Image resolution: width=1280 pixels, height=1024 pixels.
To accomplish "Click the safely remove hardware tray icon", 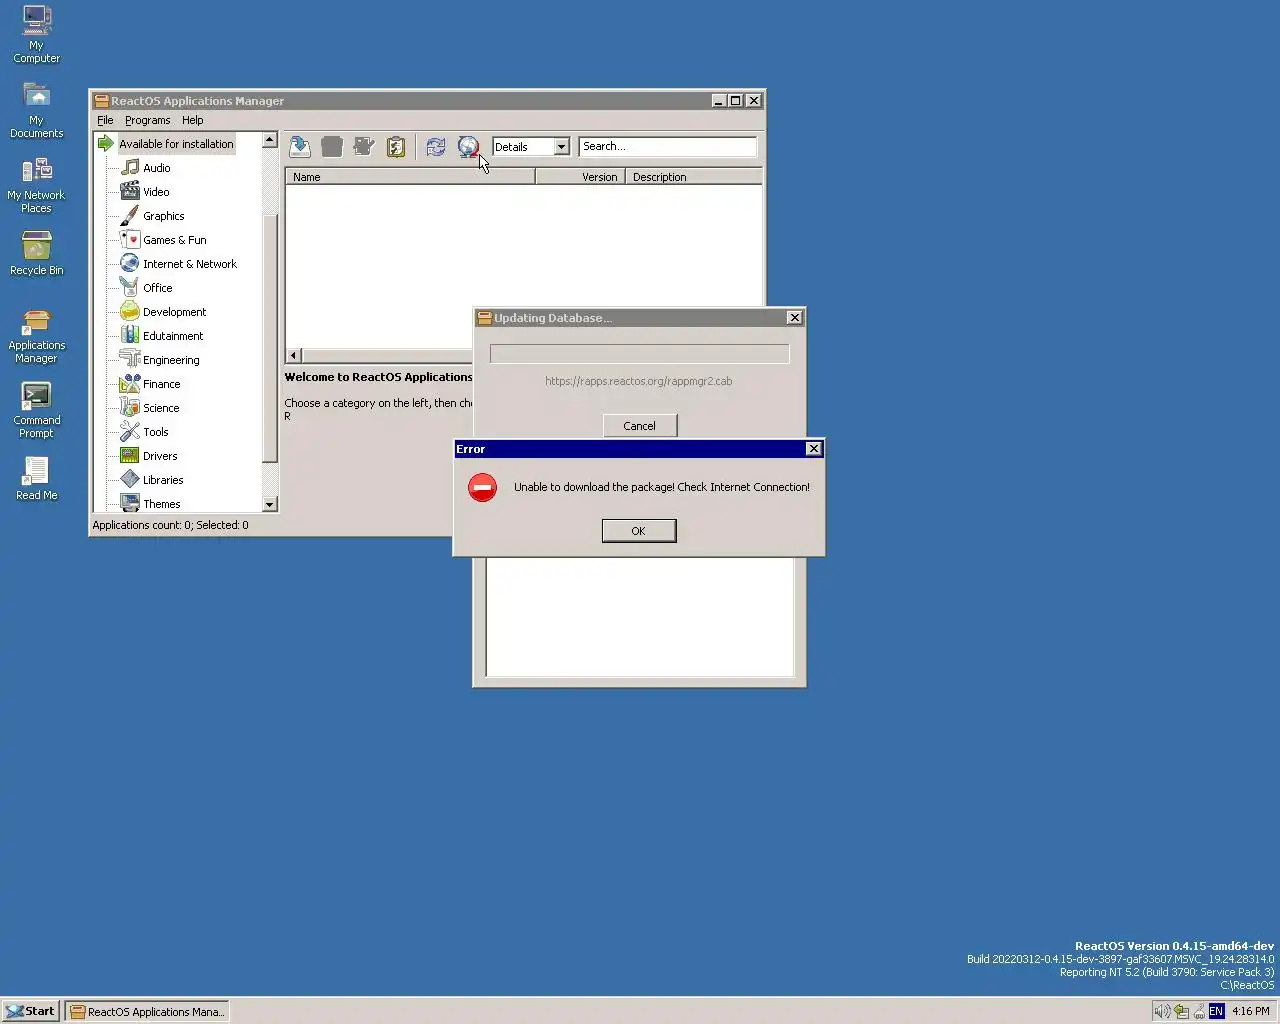I will click(x=1199, y=1011).
